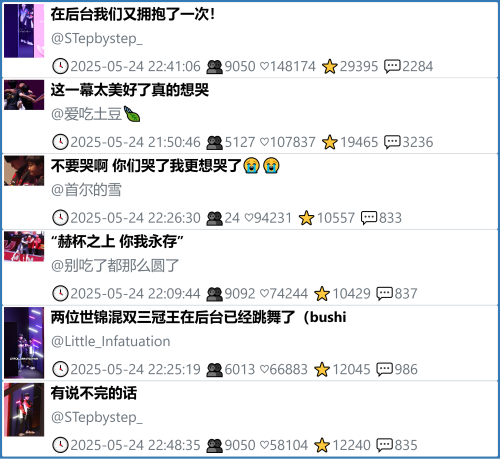Open the '有说不完的话' post title

[x=94, y=393]
